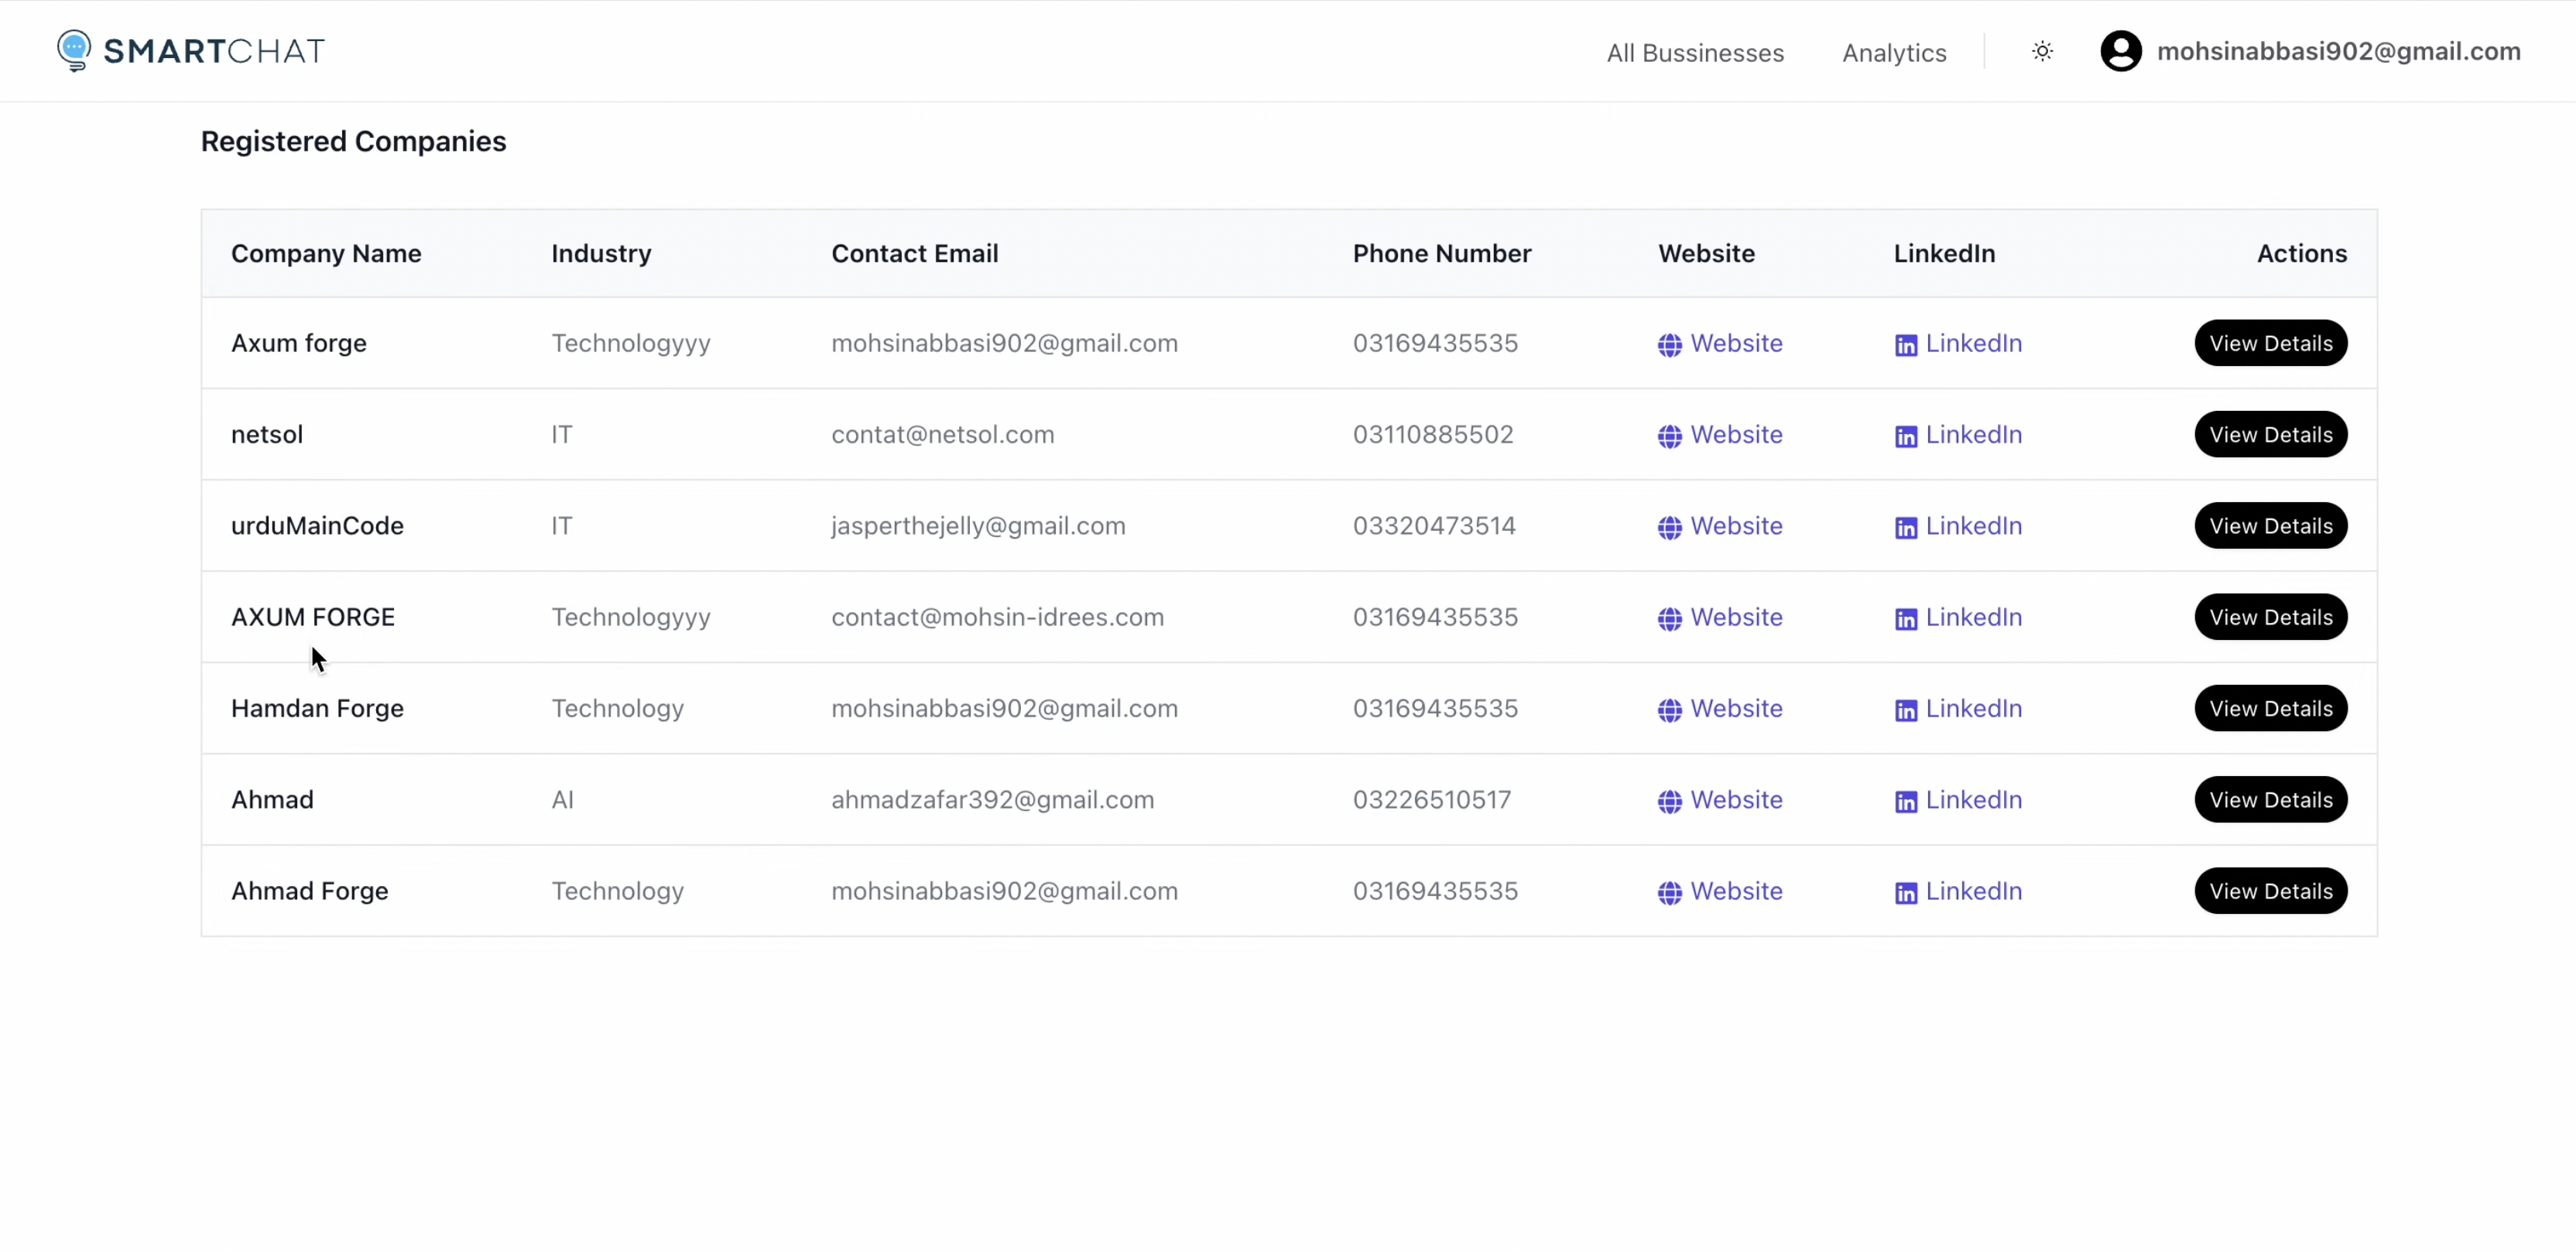View Details for Ahmad Forge
2576x1252 pixels.
pyautogui.click(x=2270, y=890)
